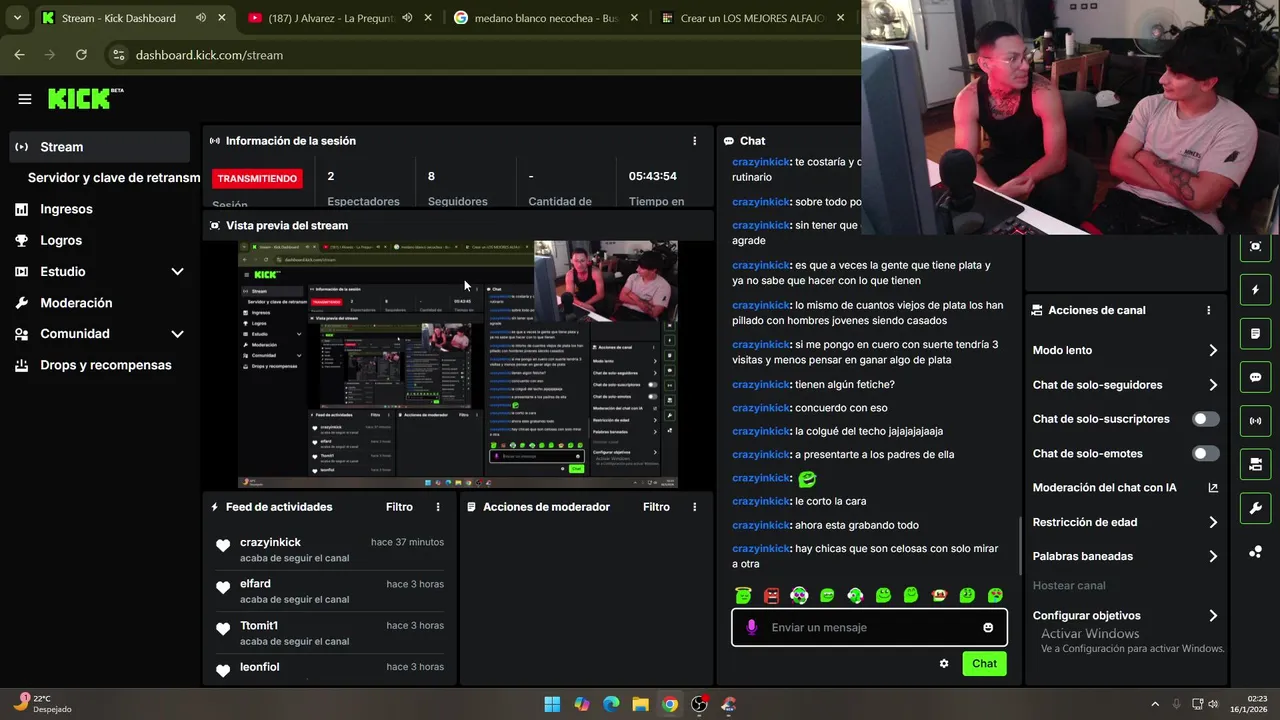Viewport: 1280px width, 720px height.
Task: Open Acciones de moderador filter
Action: (656, 507)
